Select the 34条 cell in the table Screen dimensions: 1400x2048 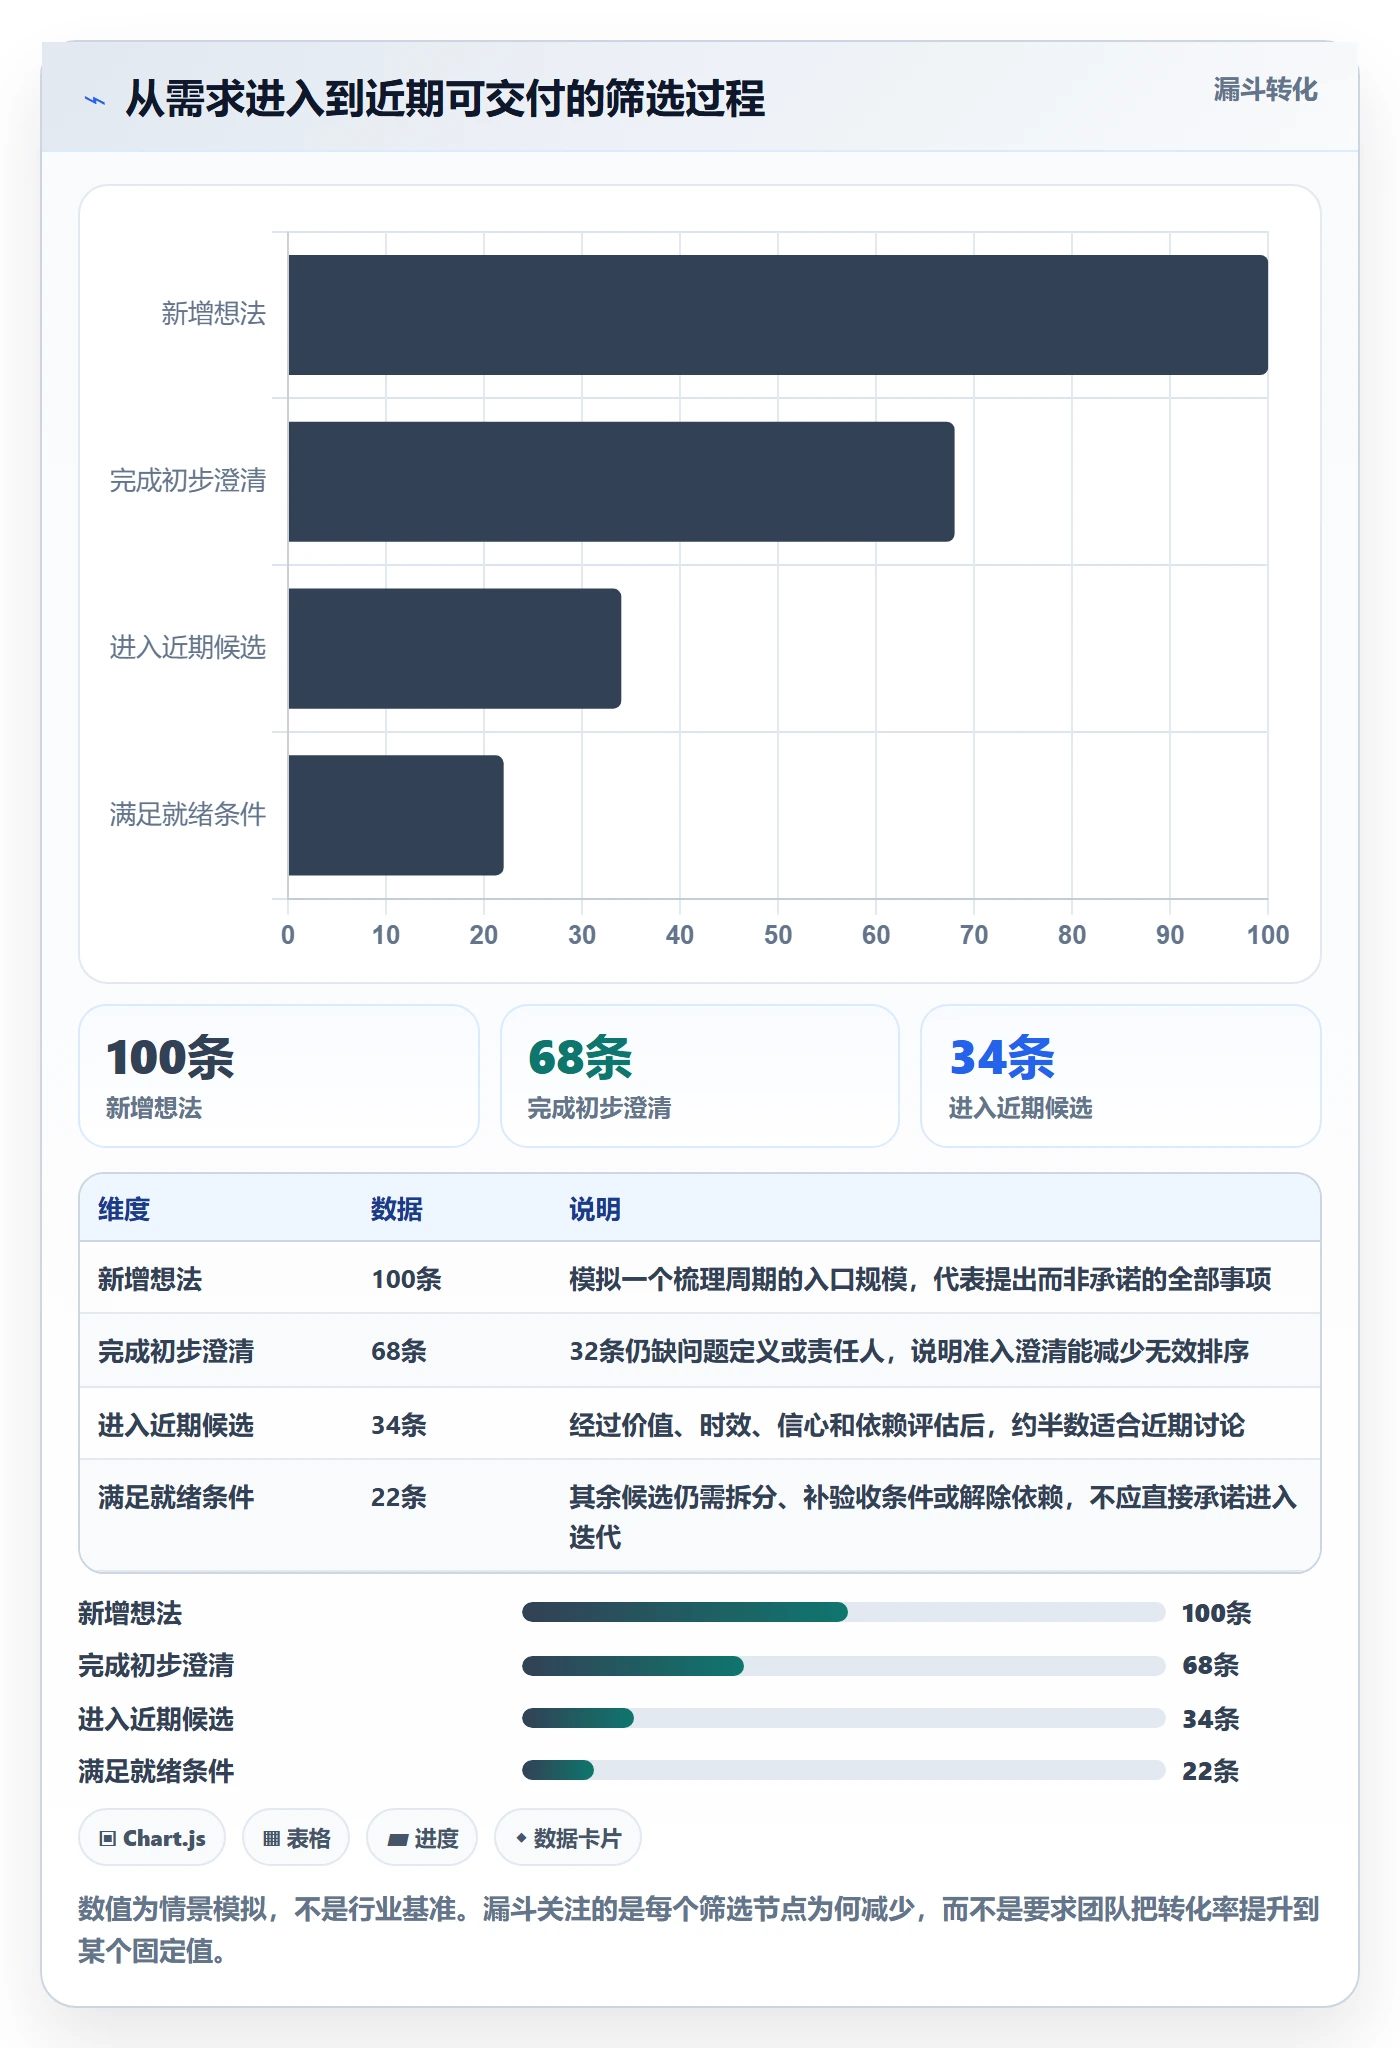[399, 1425]
